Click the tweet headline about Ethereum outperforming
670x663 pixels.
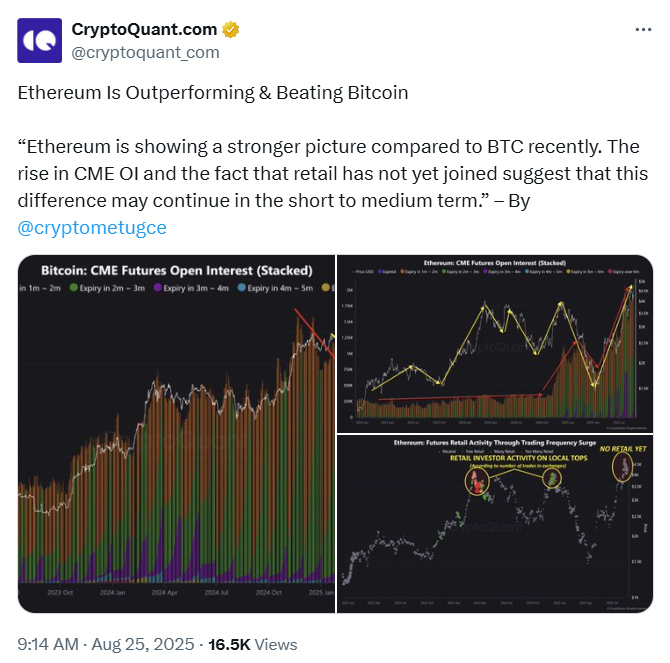pos(213,93)
